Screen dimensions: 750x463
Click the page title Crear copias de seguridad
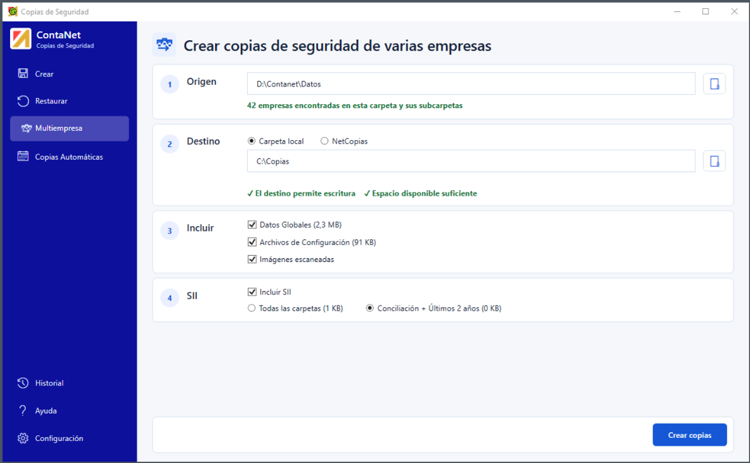(x=337, y=46)
